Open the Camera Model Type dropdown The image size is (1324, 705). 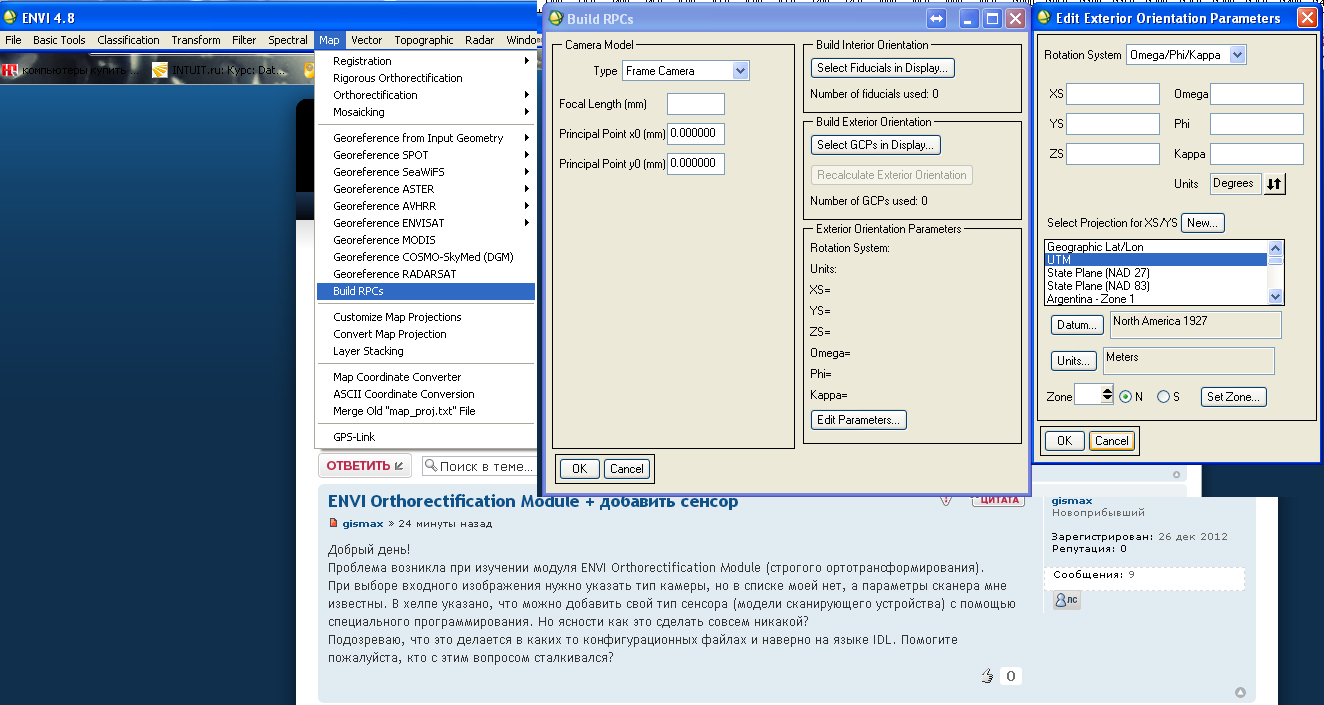(x=685, y=71)
